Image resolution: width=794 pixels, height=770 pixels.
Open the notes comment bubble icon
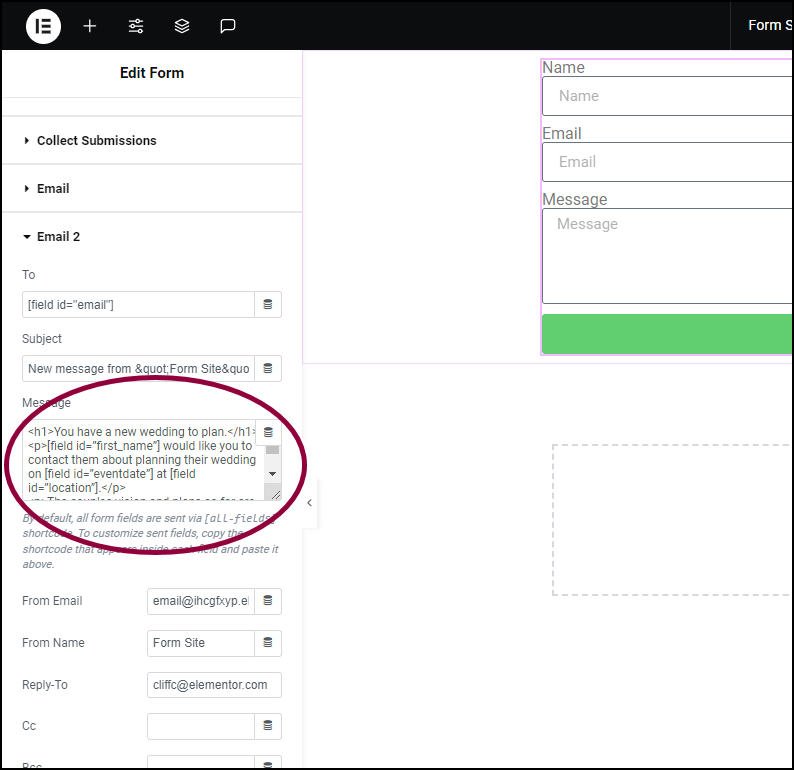tap(227, 26)
